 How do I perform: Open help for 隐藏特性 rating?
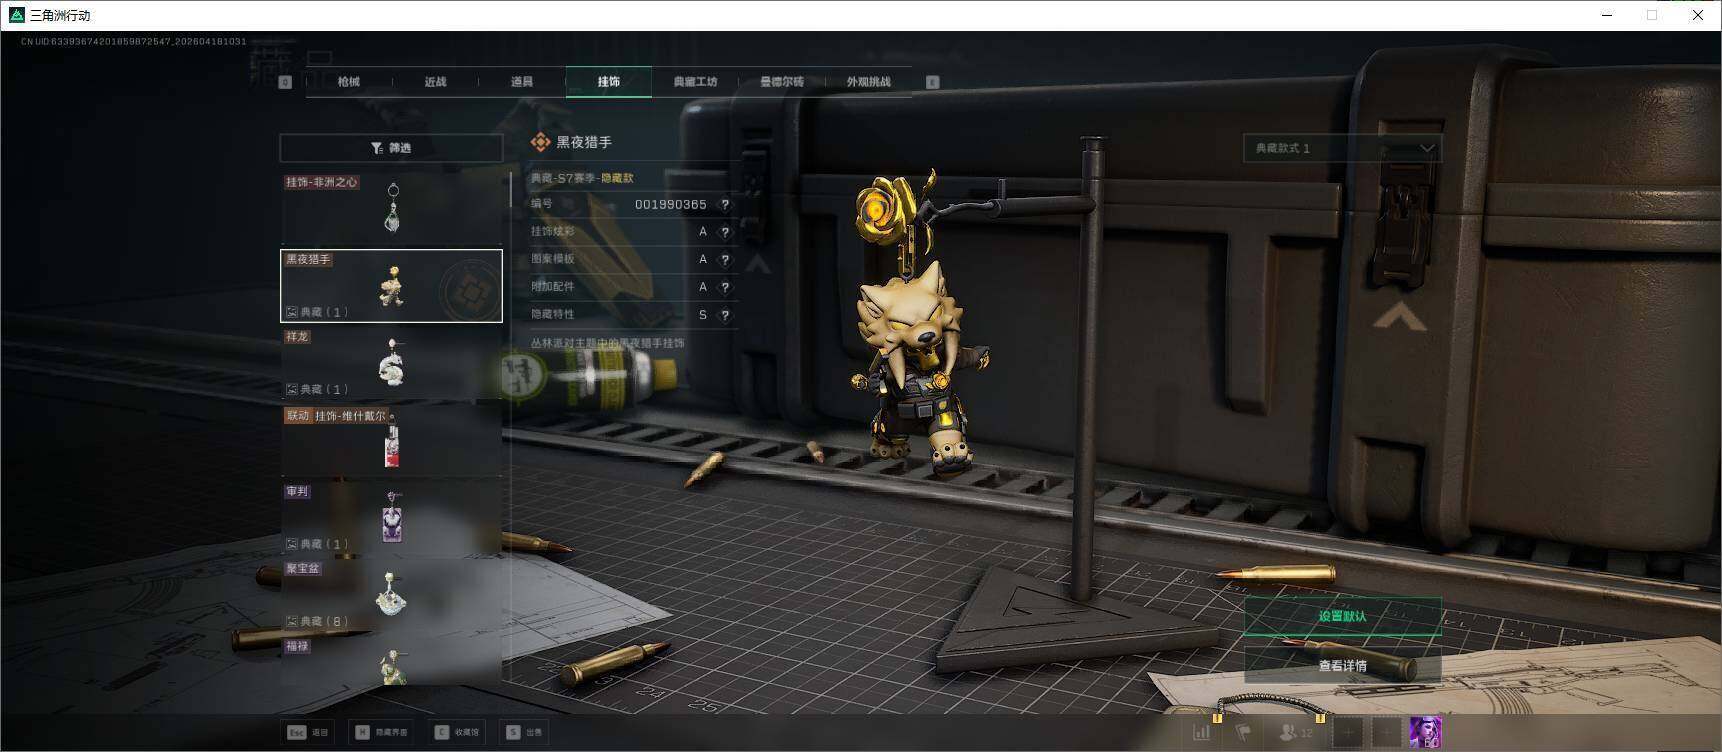coord(725,314)
